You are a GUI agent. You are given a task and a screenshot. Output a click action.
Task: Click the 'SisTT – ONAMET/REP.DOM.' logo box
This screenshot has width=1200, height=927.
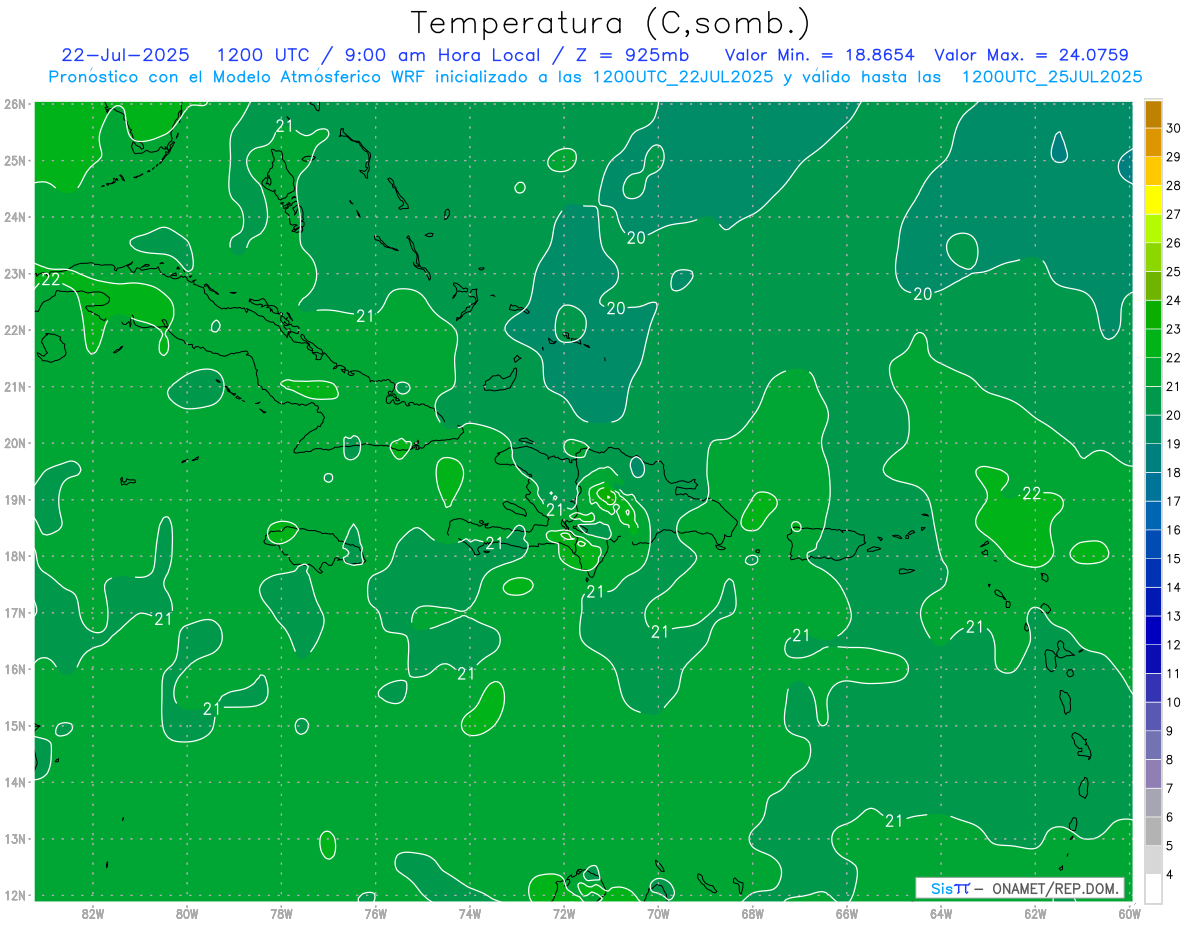(x=1020, y=888)
